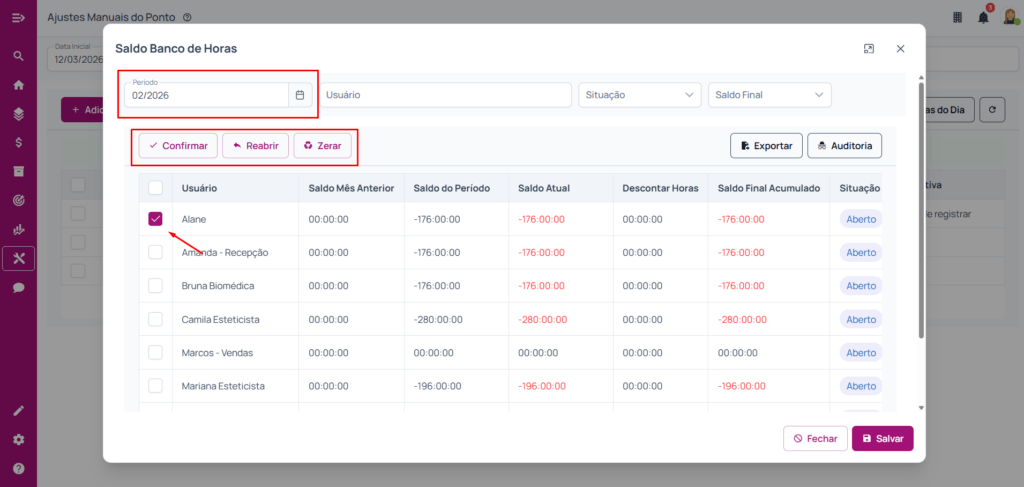The height and width of the screenshot is (487, 1024).
Task: Click the open-in-new-window icon of dialog
Action: (x=869, y=48)
